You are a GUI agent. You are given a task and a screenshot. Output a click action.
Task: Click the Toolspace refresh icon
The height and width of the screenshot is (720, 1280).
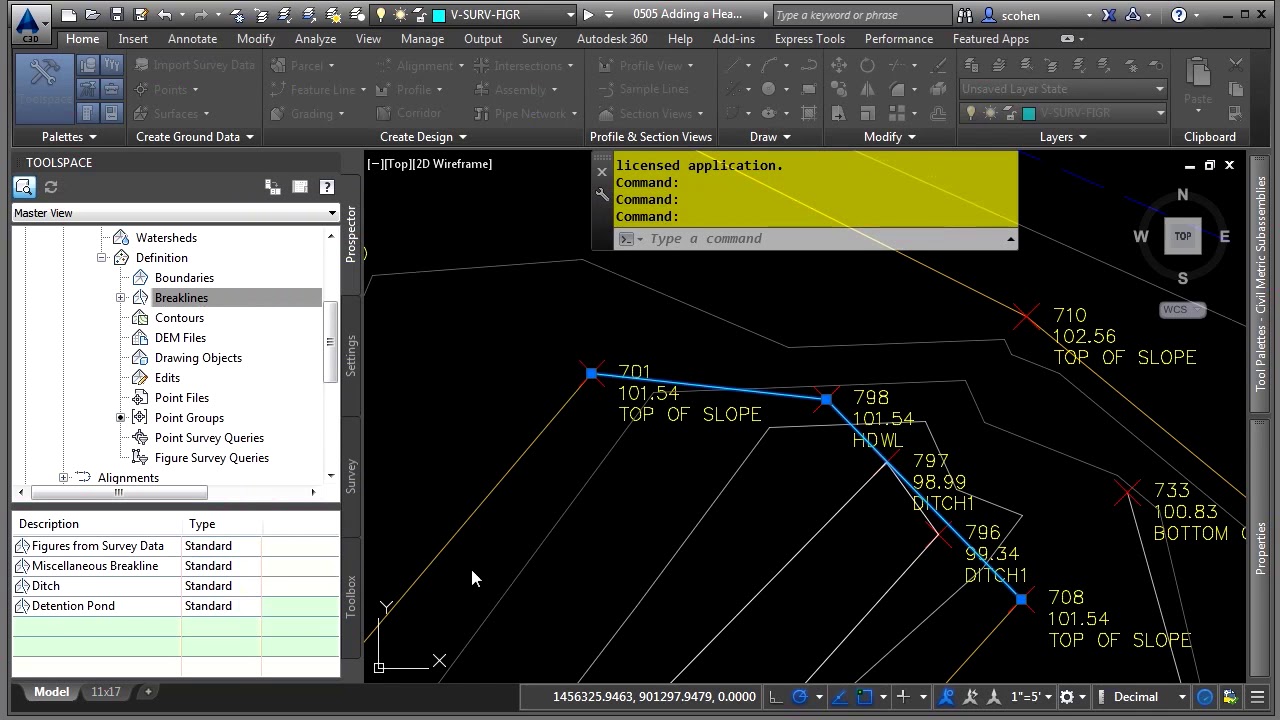pyautogui.click(x=51, y=187)
